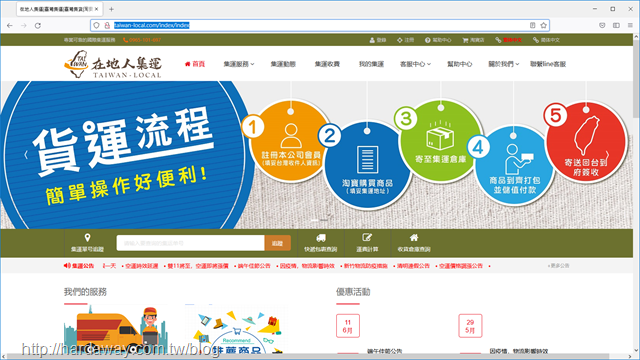Open the Pocket save icon in the toolbar
640x360 pixels.
pyautogui.click(x=602, y=25)
